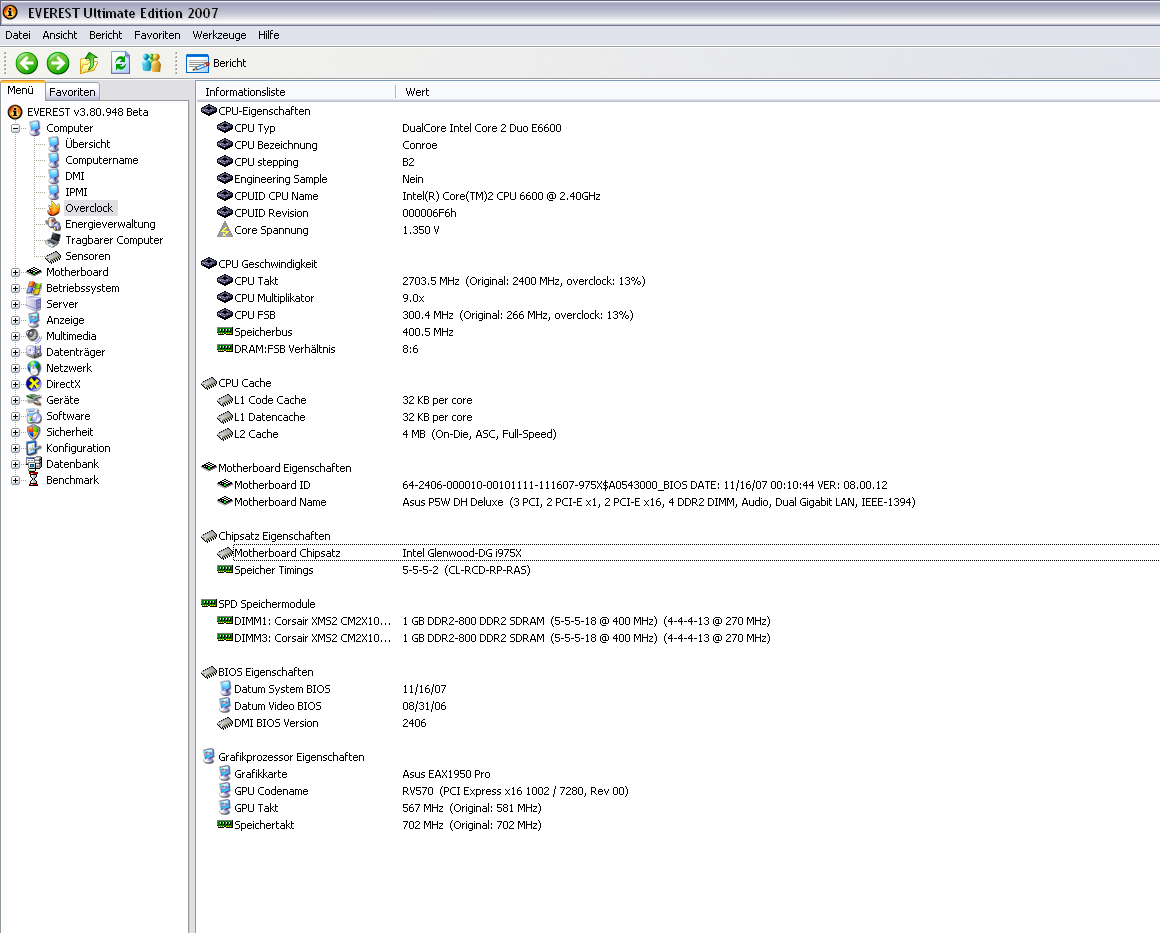Image resolution: width=1160 pixels, height=933 pixels.
Task: Switch to the Menü sidebar tab
Action: [x=21, y=90]
